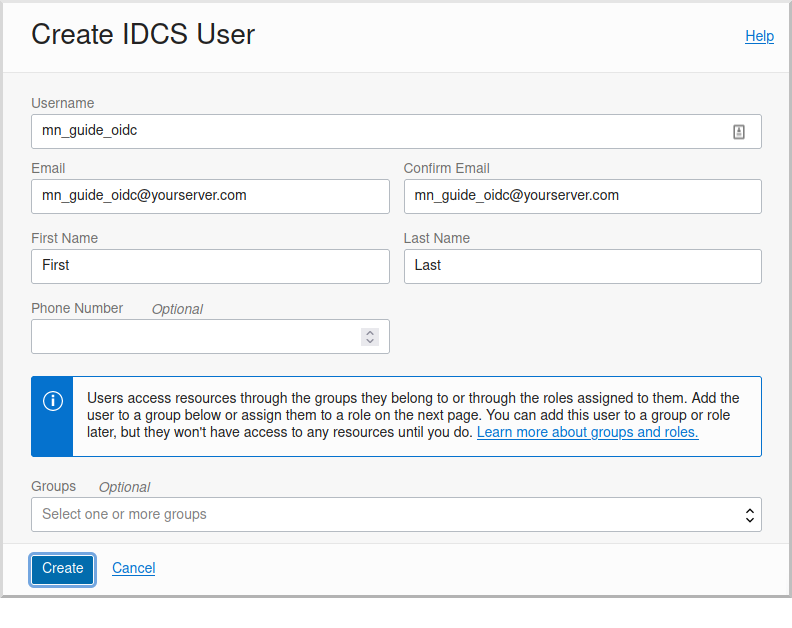Click the contact card icon in Username field
Image resolution: width=792 pixels, height=628 pixels.
738,132
